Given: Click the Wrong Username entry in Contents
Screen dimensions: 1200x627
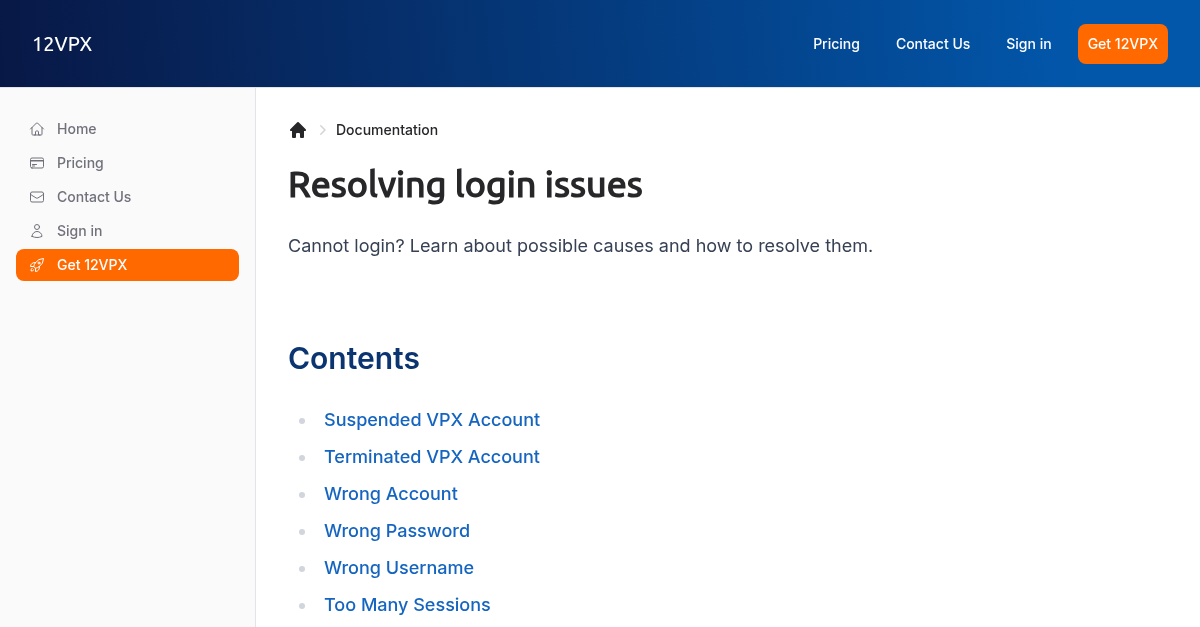Looking at the screenshot, I should (399, 568).
